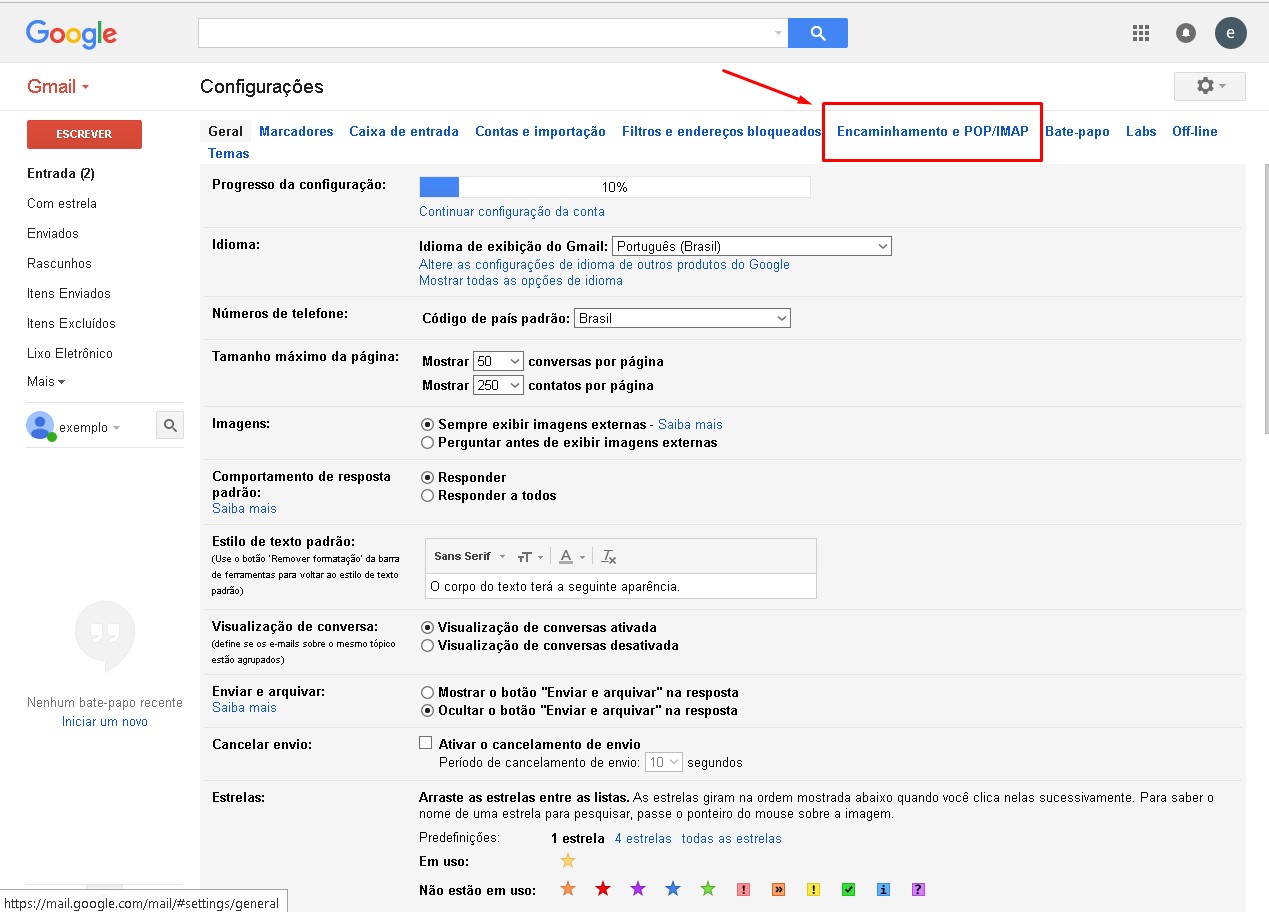Screen dimensions: 1269x912
Task: Choose the '4 estrelas' preset
Action: click(x=643, y=838)
